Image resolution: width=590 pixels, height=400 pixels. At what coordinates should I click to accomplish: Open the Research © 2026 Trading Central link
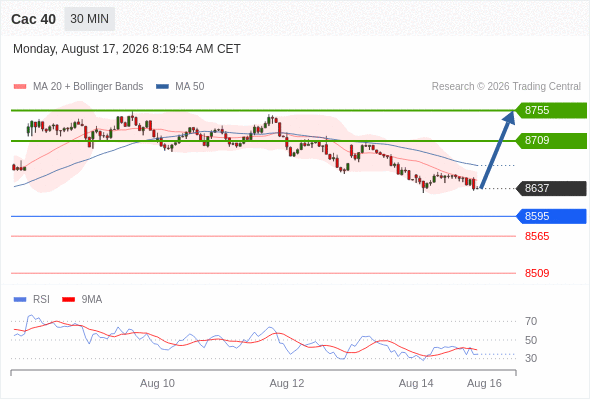(506, 87)
